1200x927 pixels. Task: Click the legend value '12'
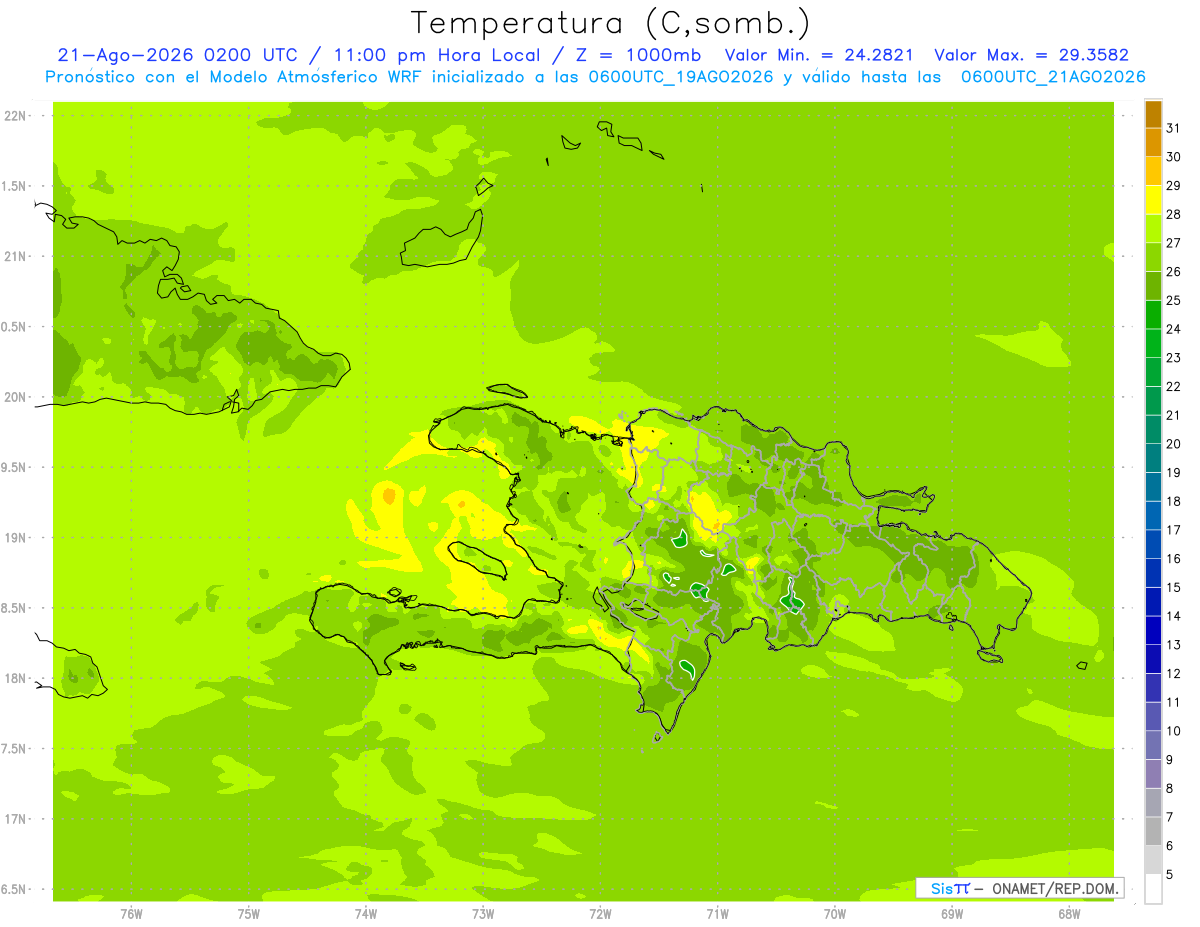pos(1174,673)
